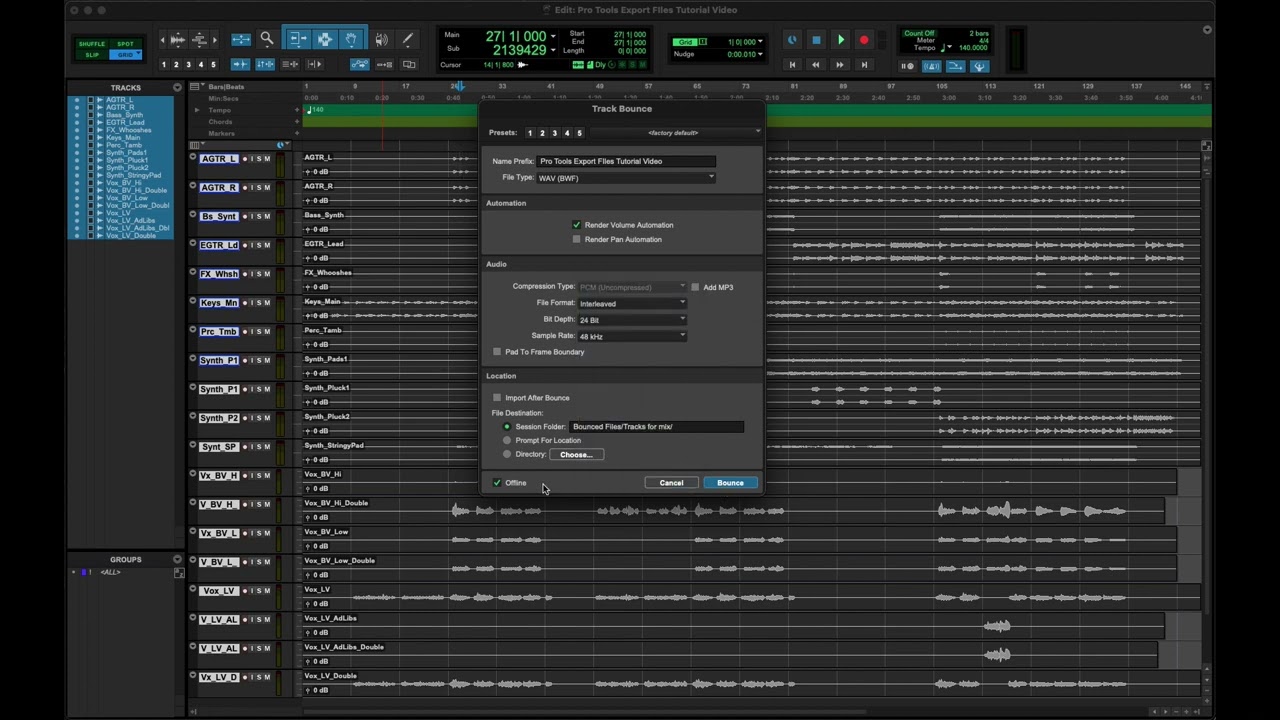Click the Session Folder path field

coord(656,427)
